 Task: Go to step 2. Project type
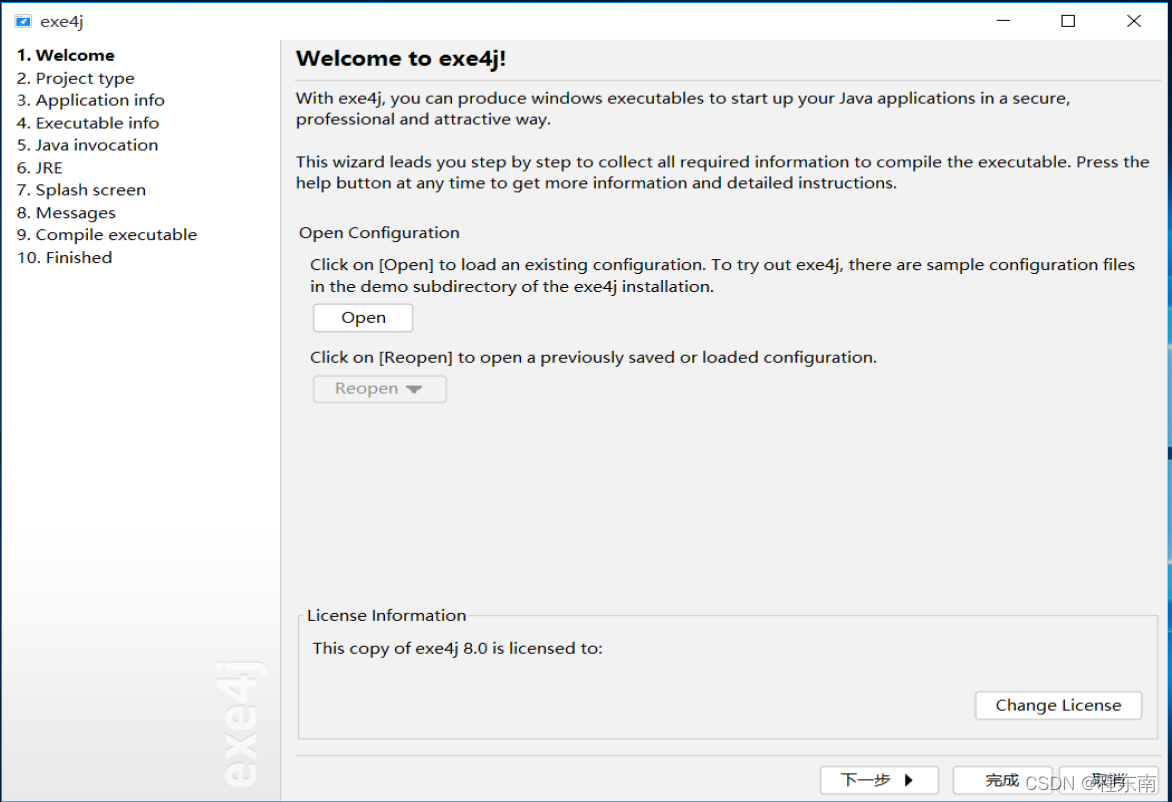[x=75, y=78]
